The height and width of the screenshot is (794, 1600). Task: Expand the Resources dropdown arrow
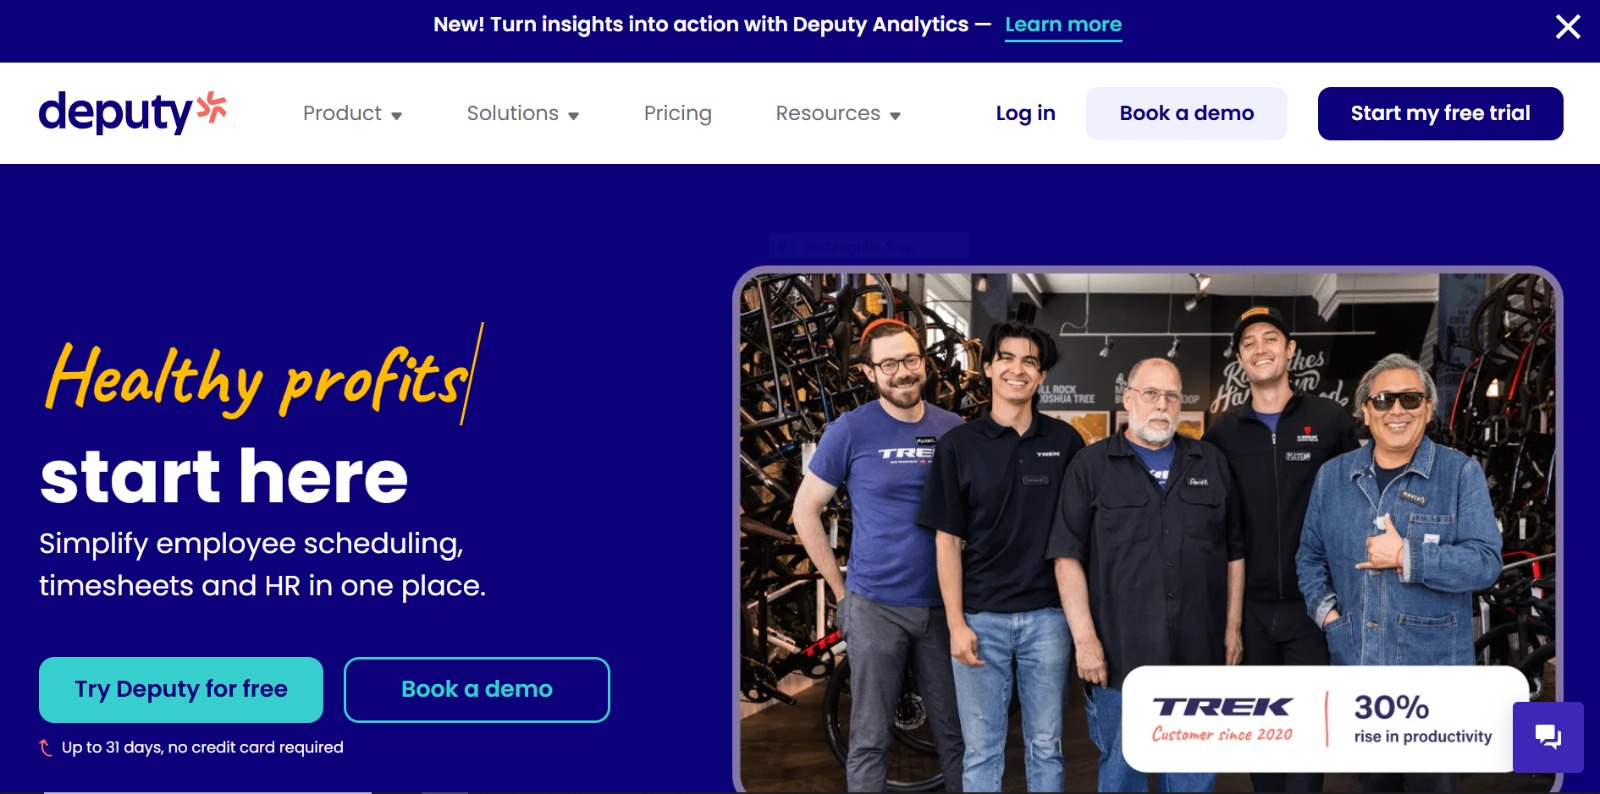click(895, 116)
